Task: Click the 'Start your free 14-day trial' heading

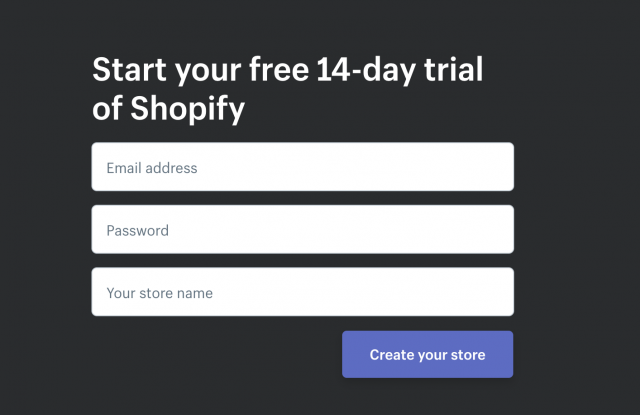Action: (x=288, y=70)
